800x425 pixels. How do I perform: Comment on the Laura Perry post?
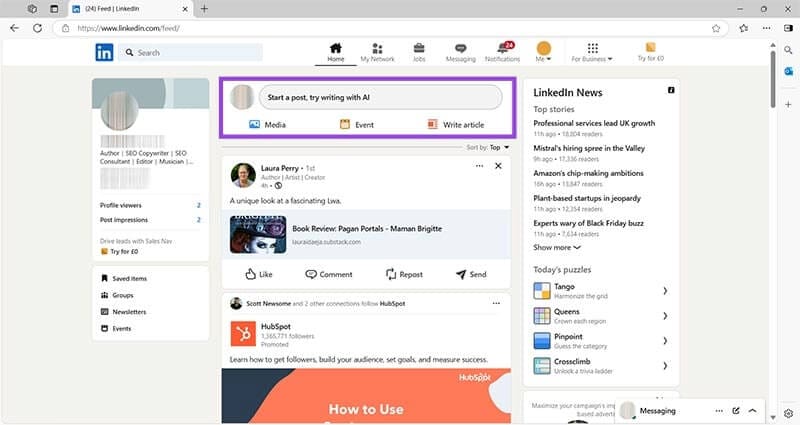point(329,274)
